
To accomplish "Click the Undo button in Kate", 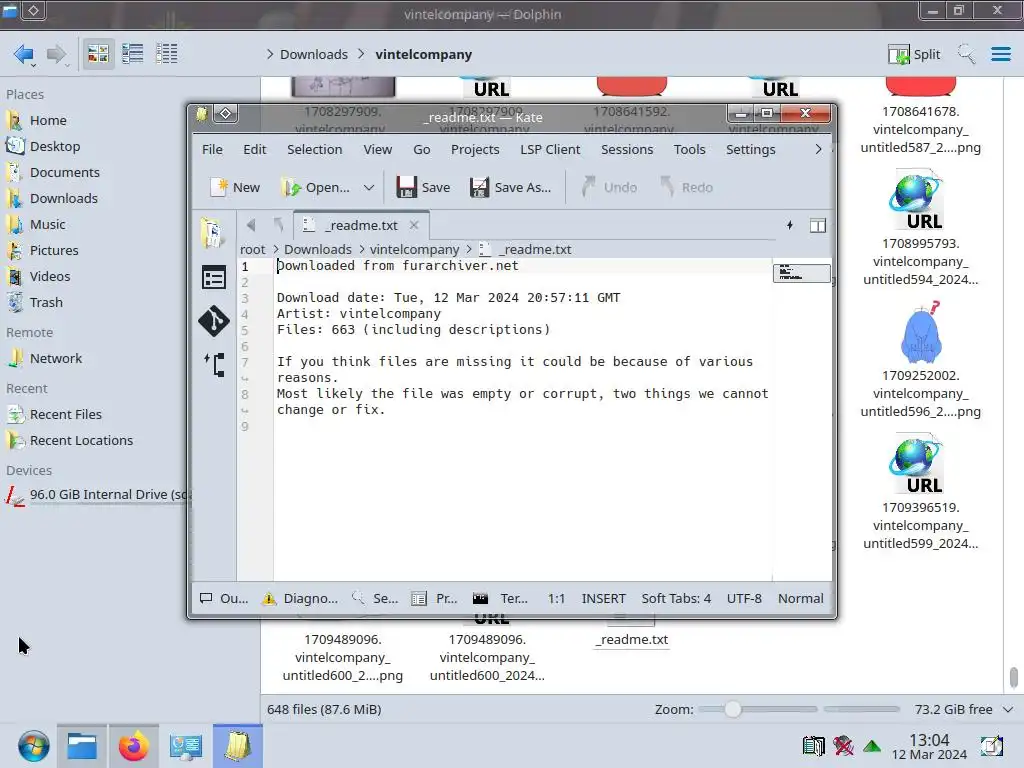I will point(608,187).
